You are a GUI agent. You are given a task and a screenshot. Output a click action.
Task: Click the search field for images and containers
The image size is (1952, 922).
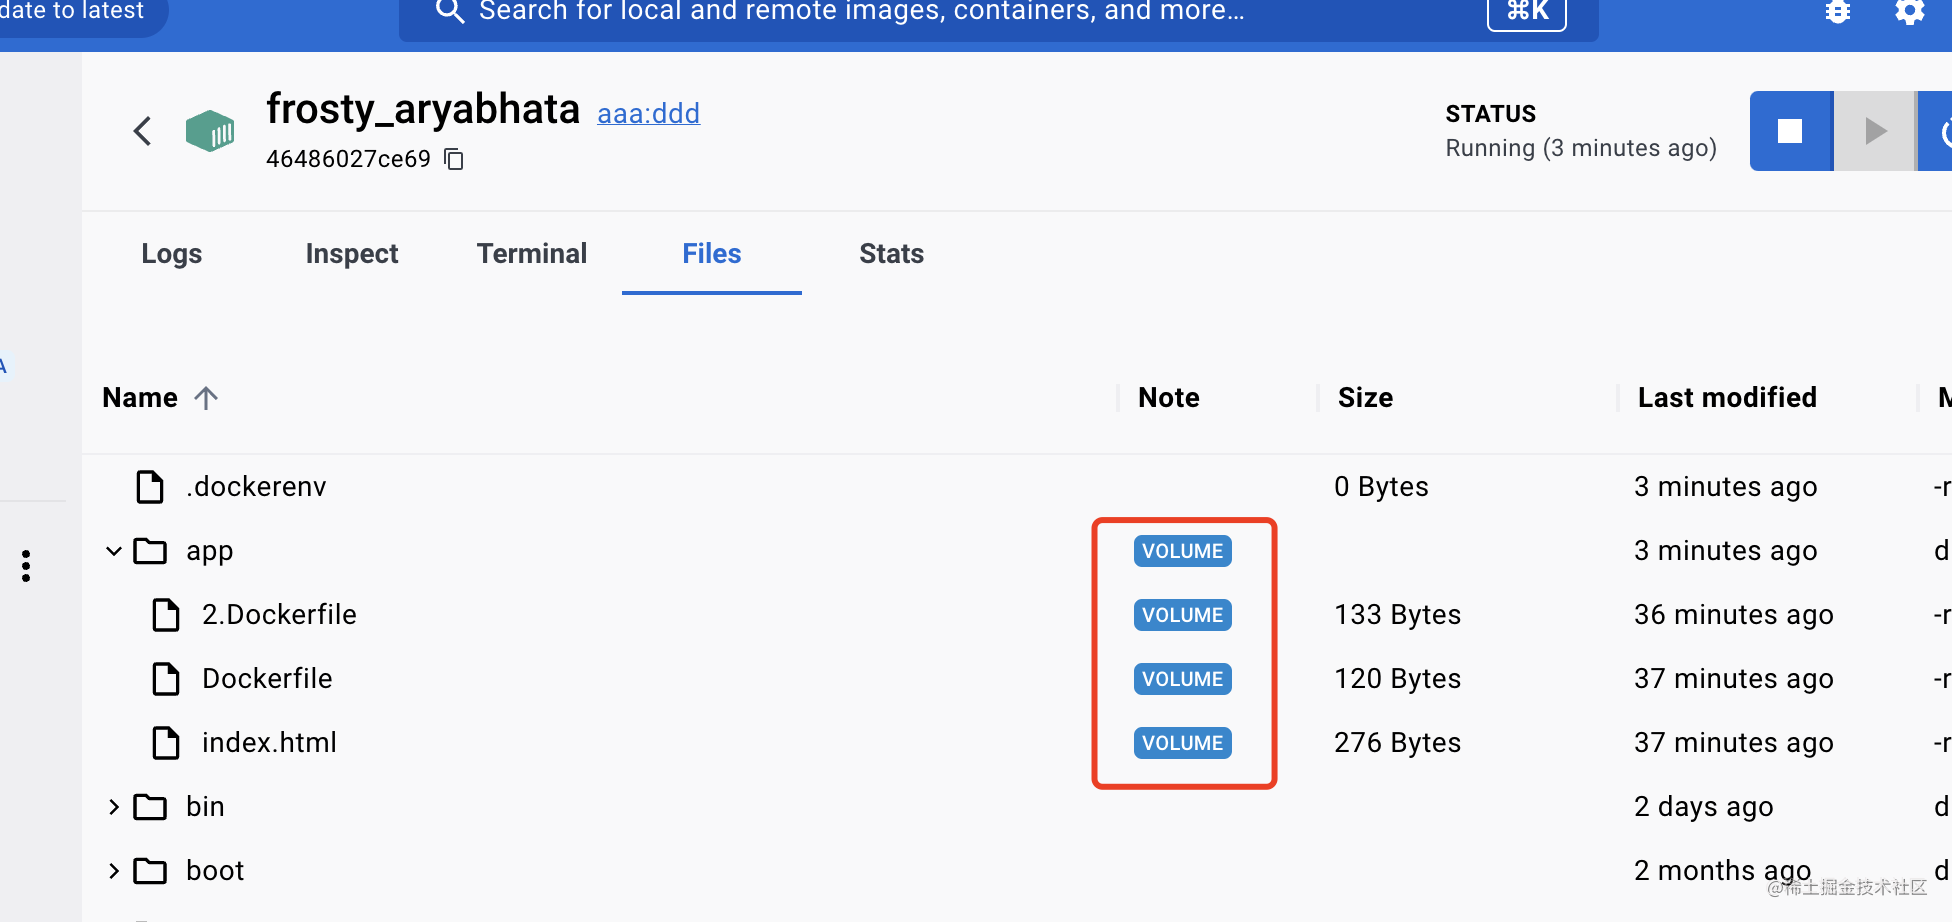tap(860, 12)
